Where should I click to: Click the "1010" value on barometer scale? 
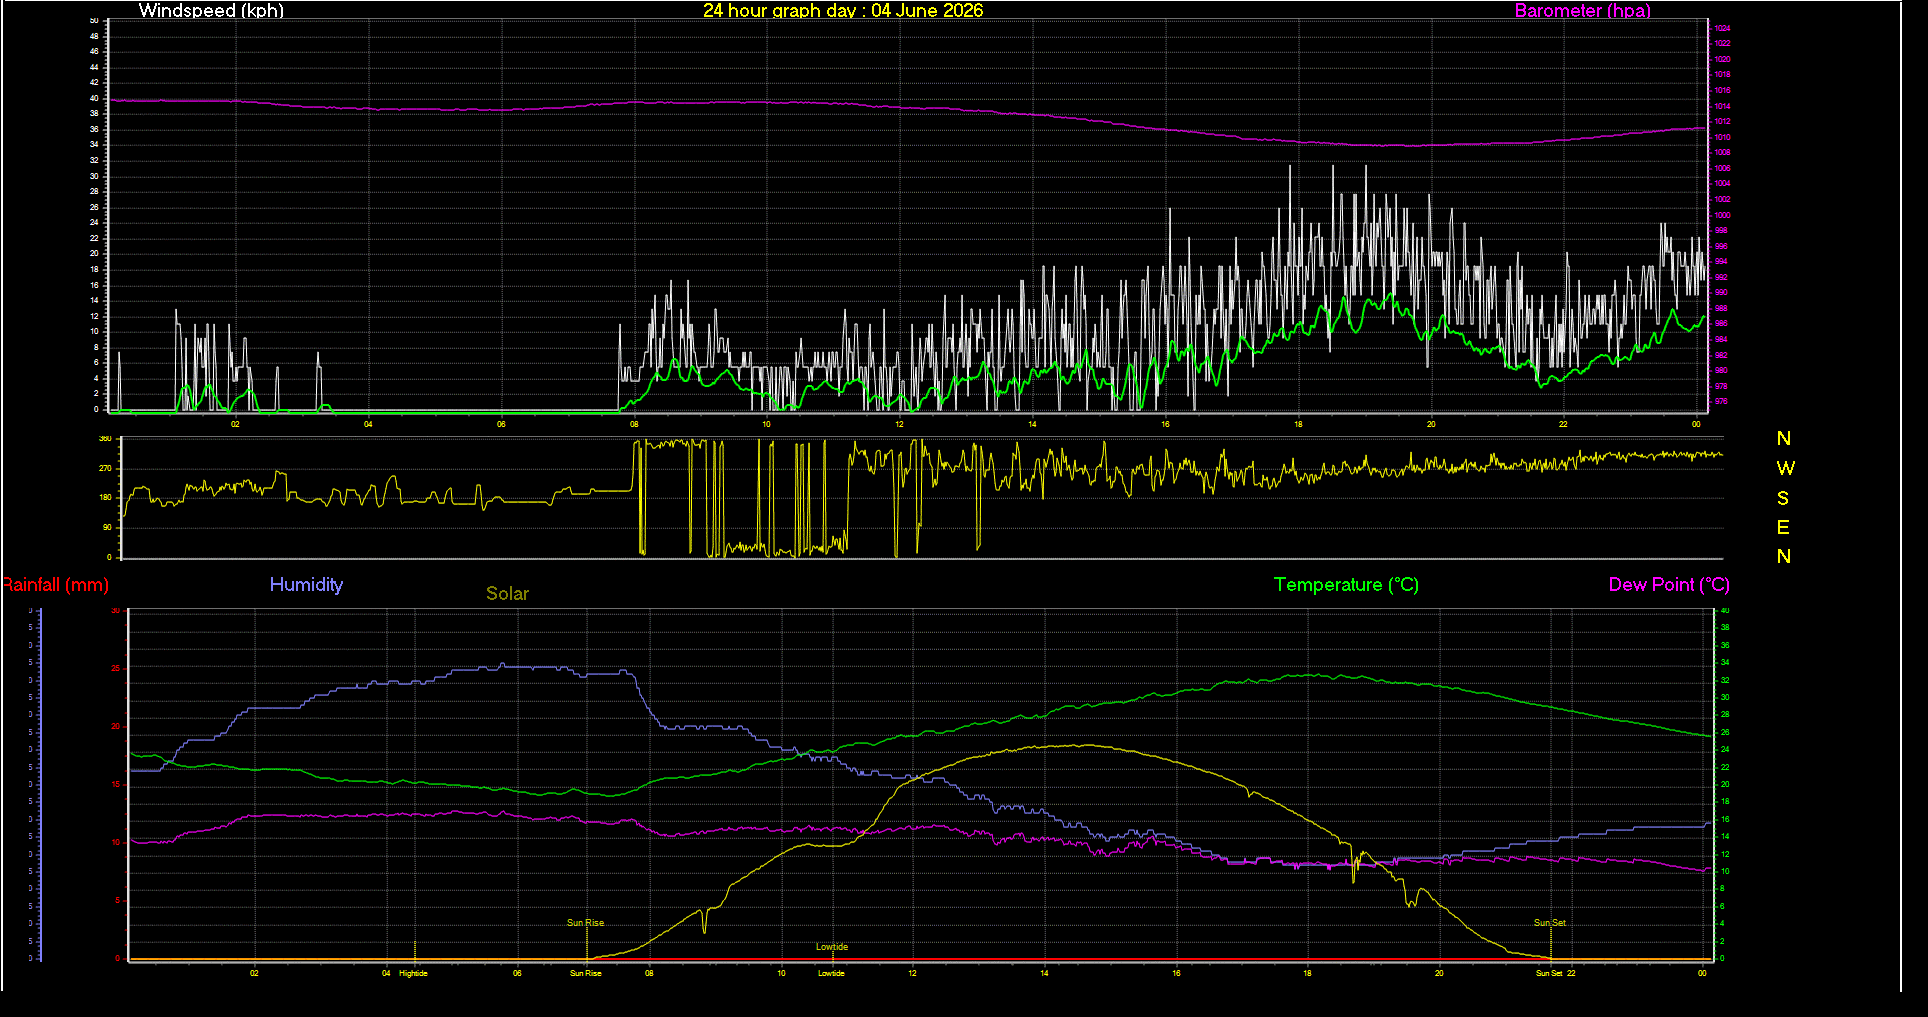[x=1722, y=137]
